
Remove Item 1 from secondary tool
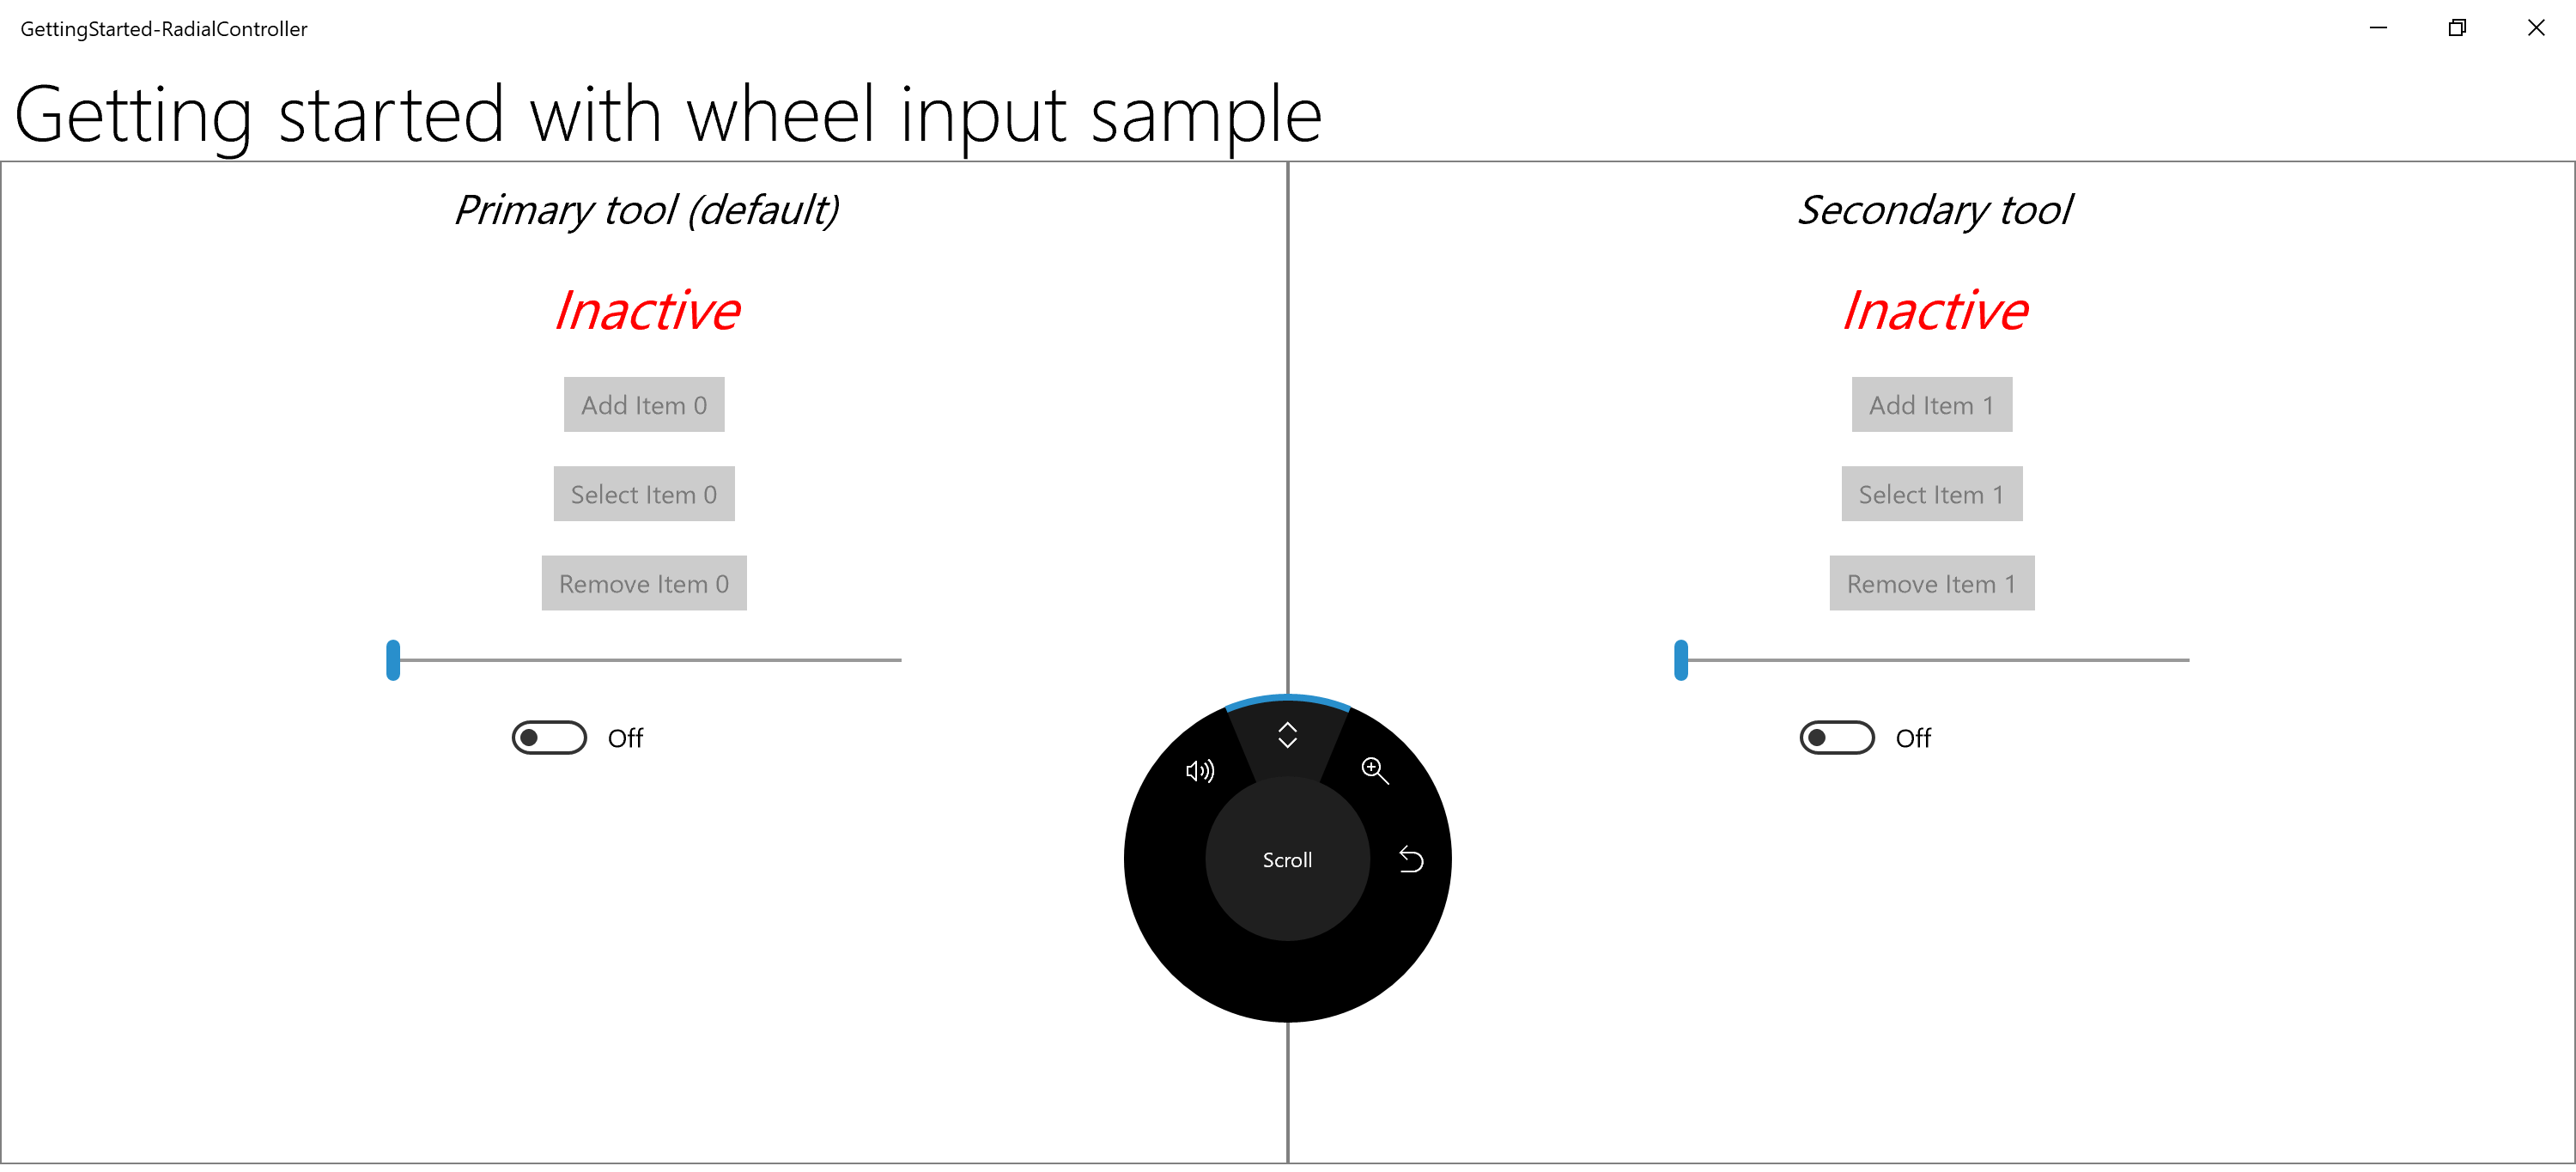coord(1930,584)
